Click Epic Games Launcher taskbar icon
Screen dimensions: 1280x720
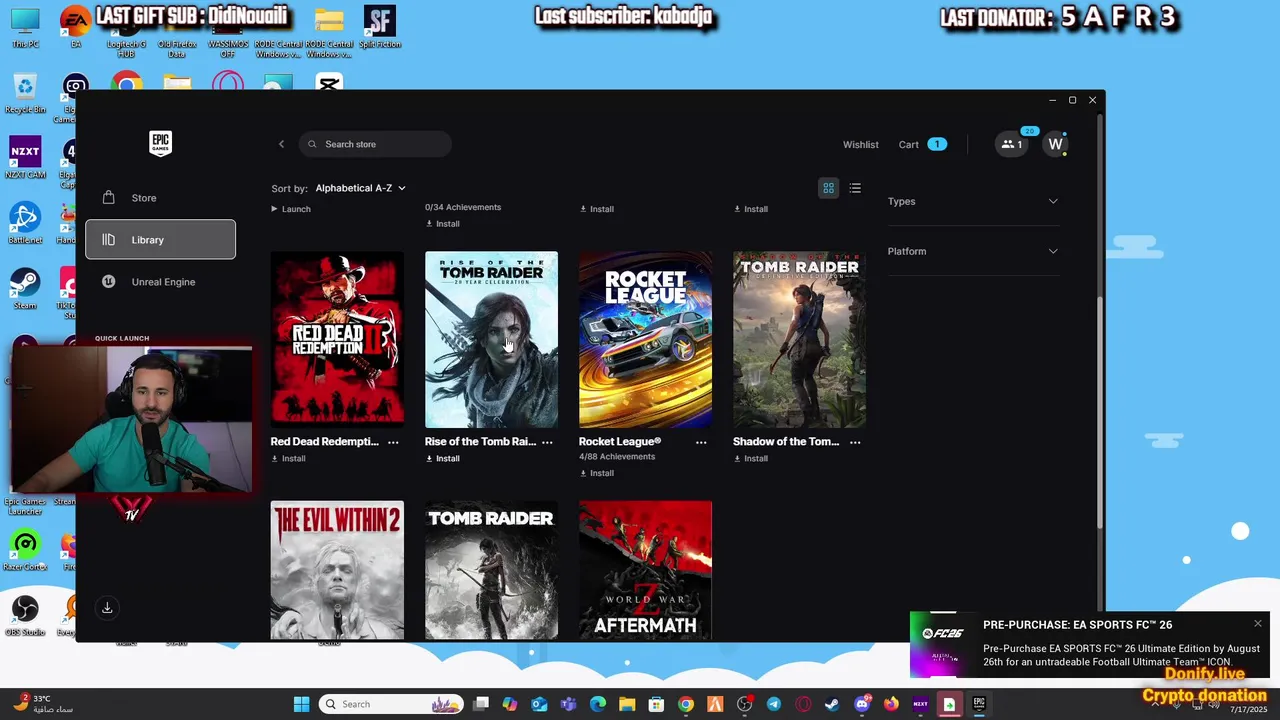pos(979,704)
